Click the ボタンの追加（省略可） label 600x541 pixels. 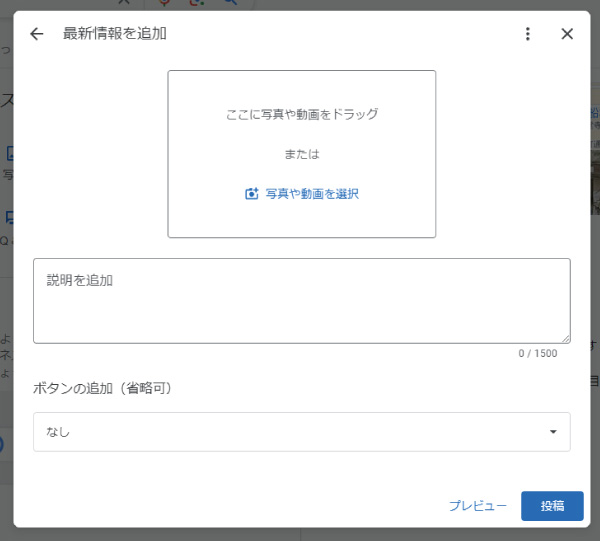pos(104,388)
